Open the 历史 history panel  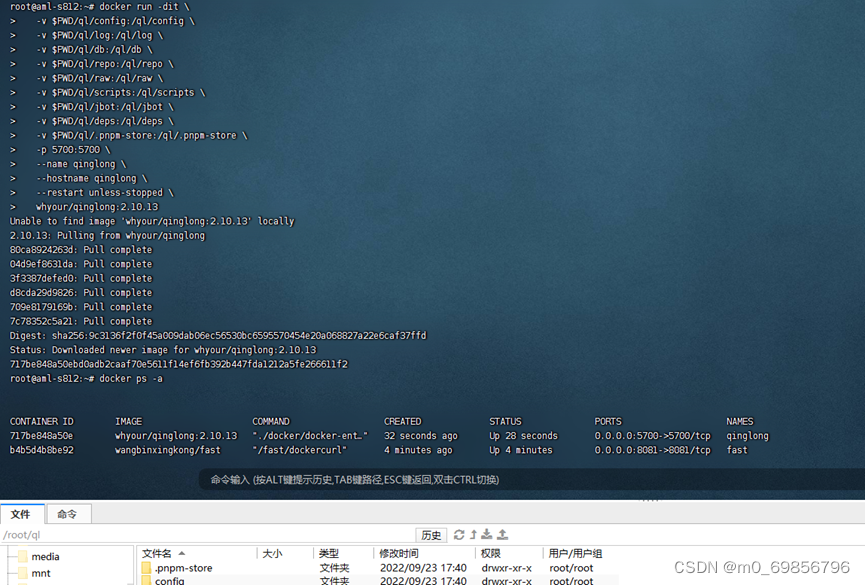430,534
